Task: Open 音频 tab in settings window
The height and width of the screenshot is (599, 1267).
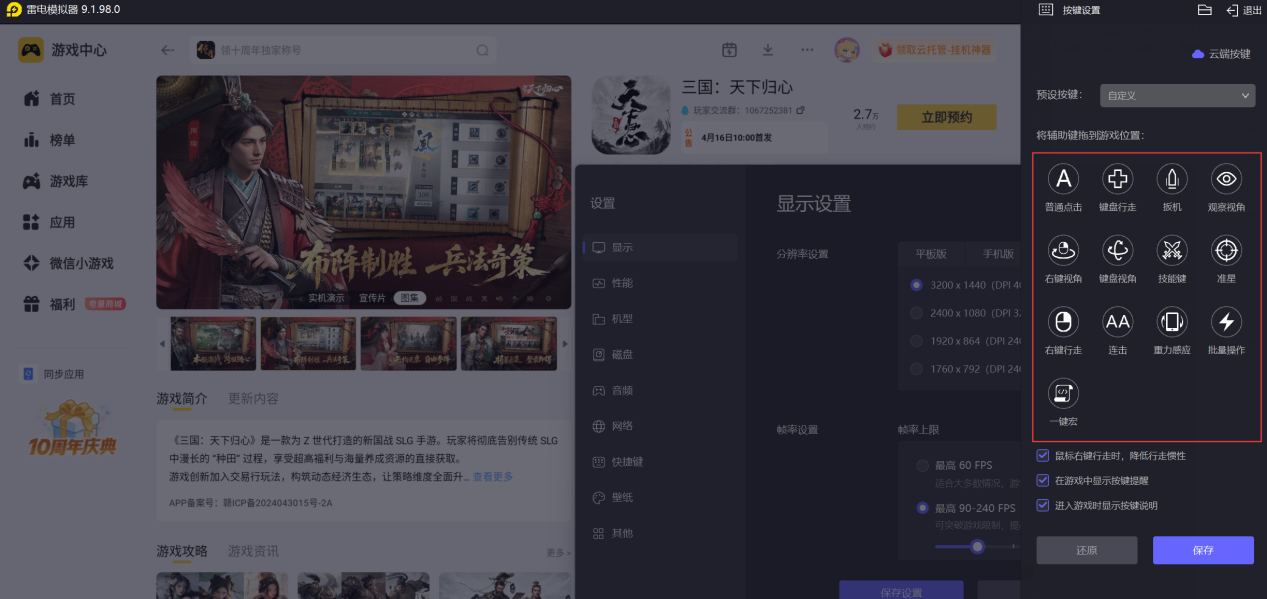Action: tap(660, 390)
